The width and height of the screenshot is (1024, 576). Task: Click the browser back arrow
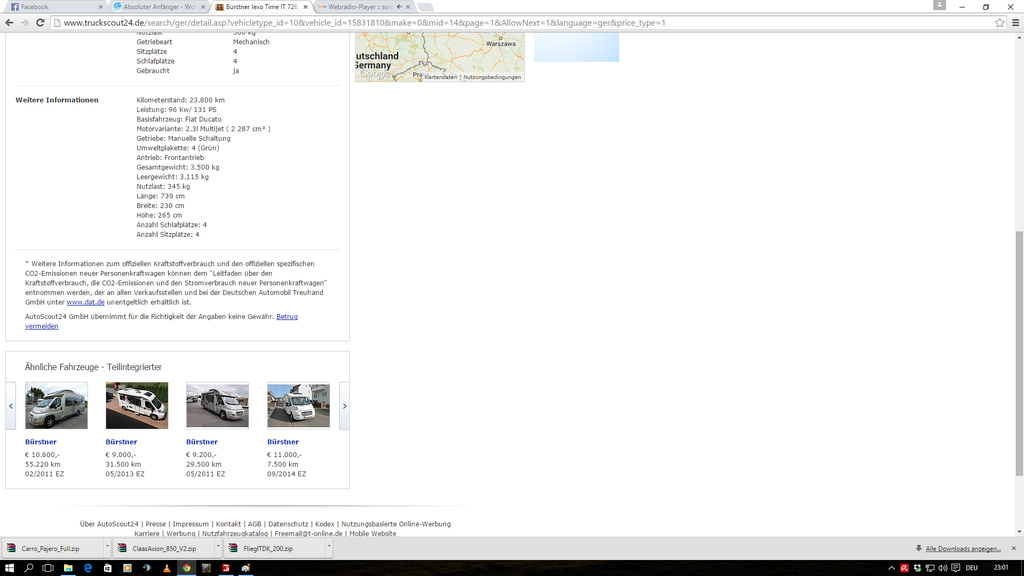(9, 22)
